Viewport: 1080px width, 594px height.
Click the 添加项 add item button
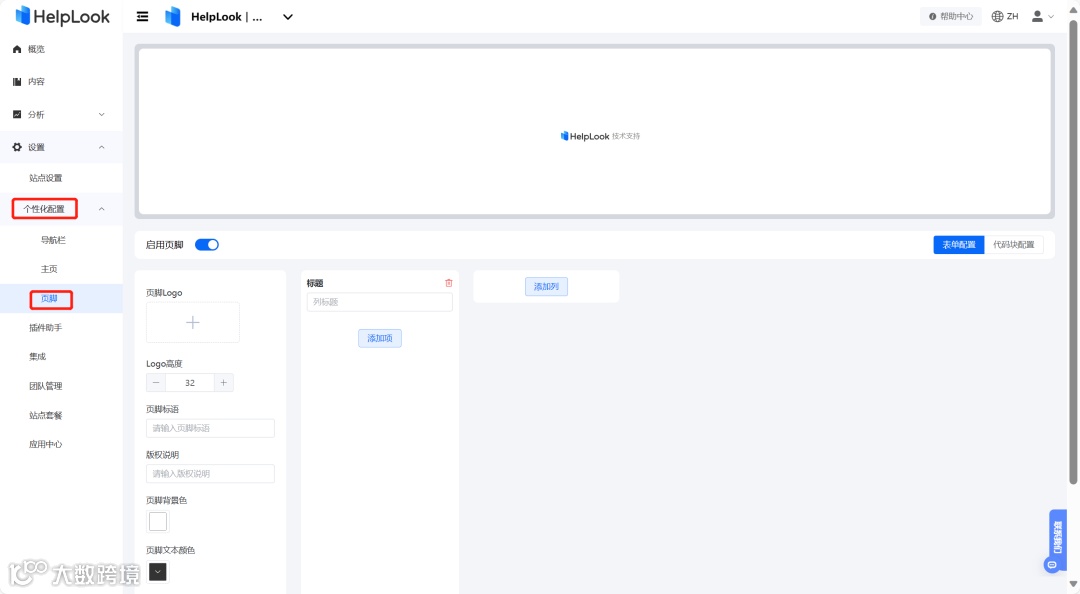point(380,338)
